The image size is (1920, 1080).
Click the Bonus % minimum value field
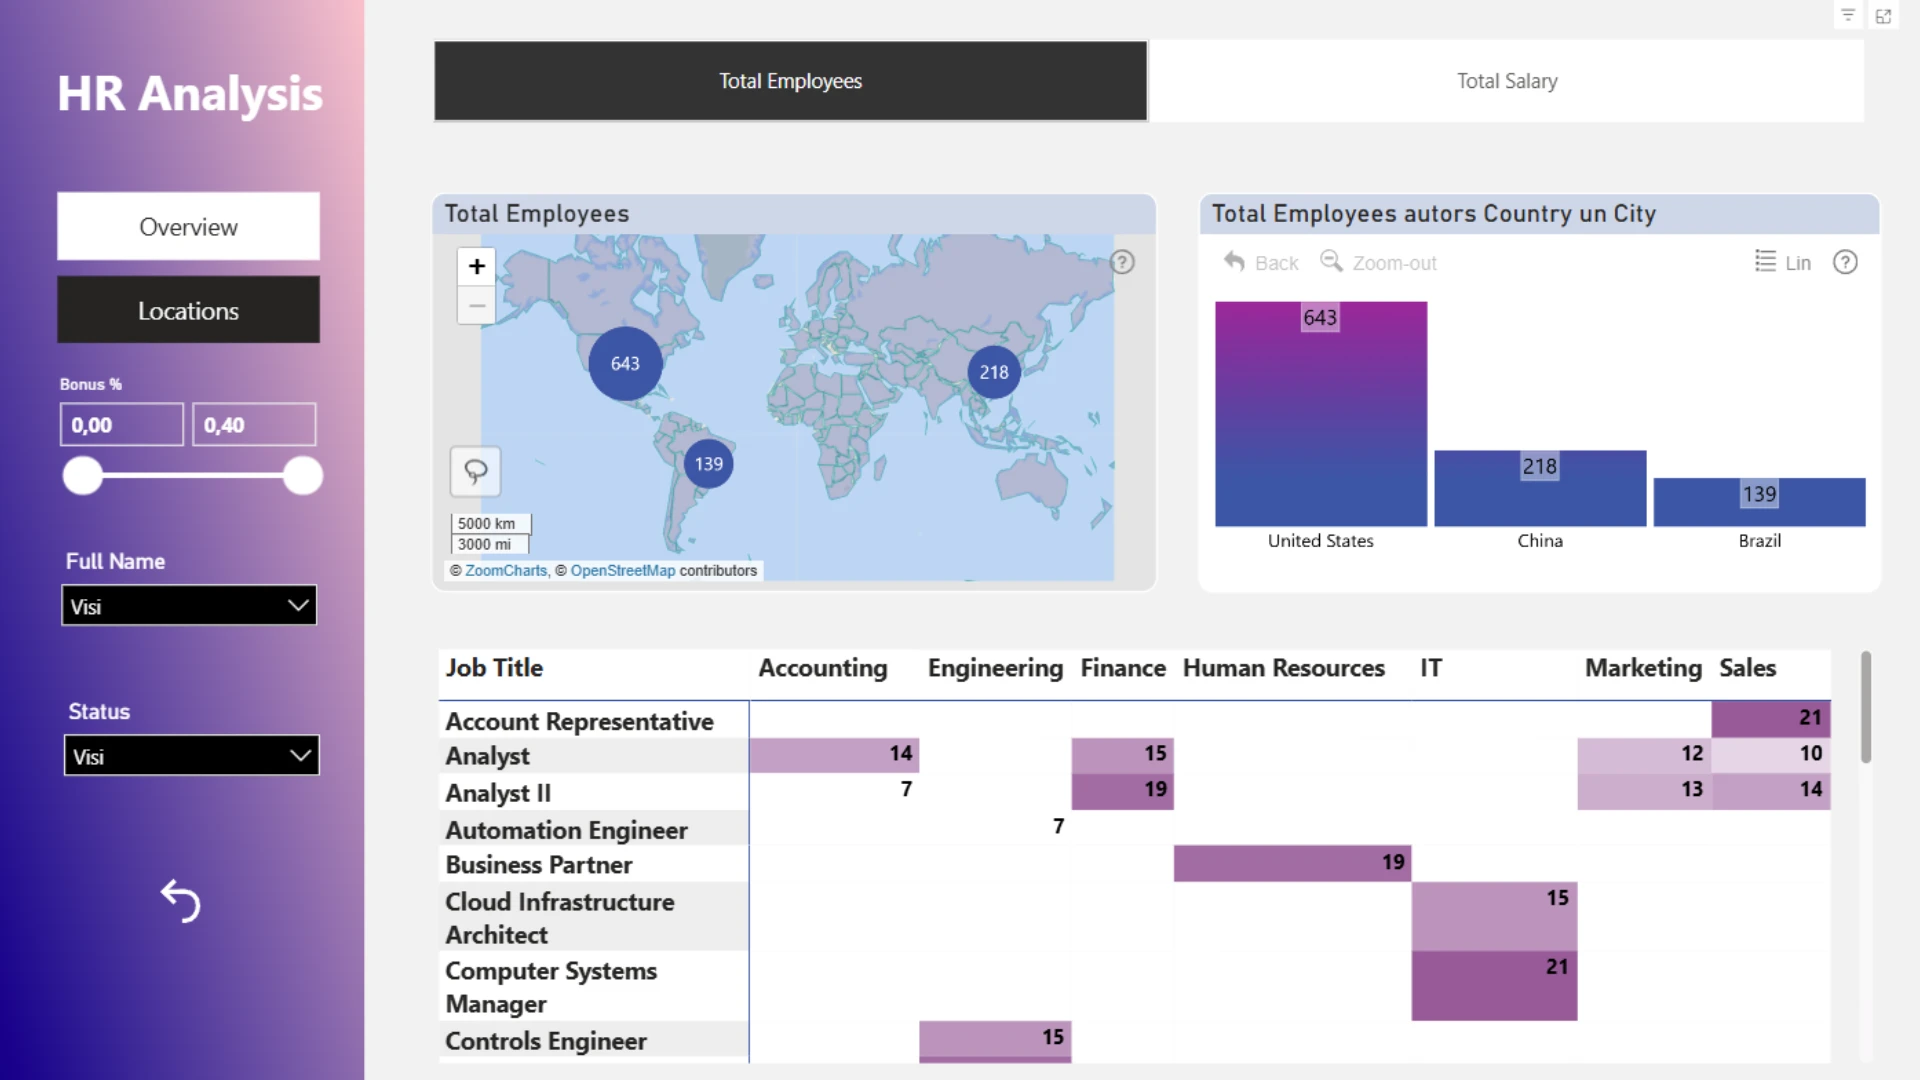121,425
